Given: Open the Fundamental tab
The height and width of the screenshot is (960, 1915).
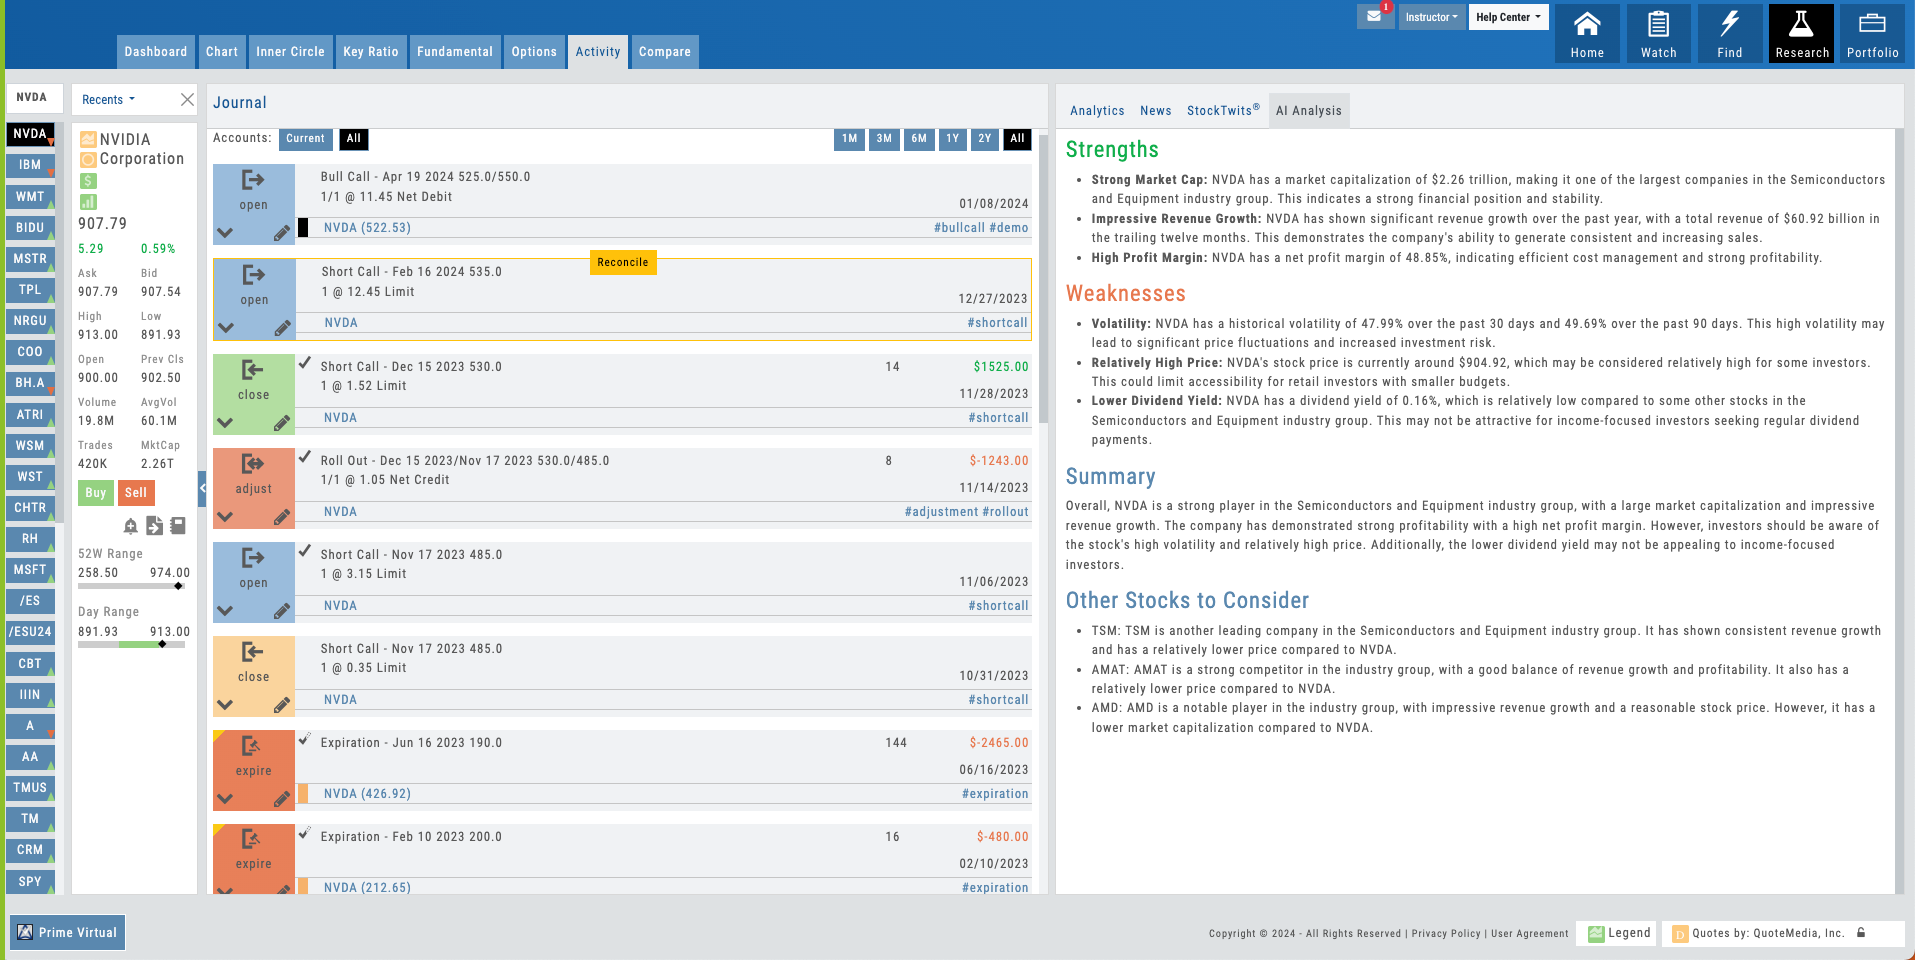Looking at the screenshot, I should (455, 52).
